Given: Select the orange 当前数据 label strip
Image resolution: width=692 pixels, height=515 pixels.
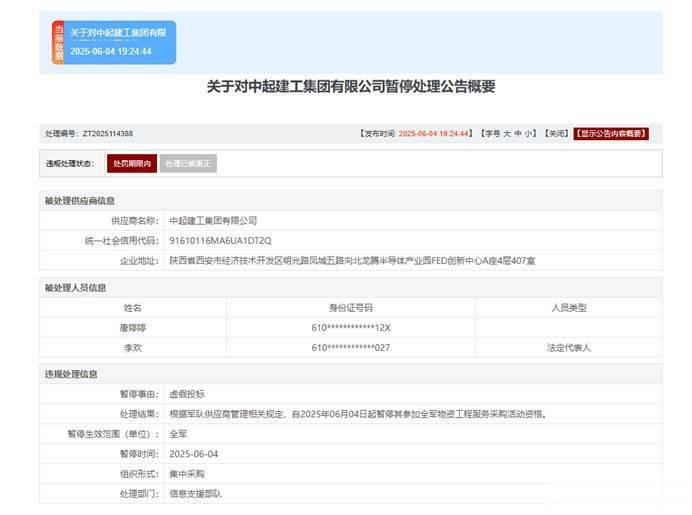Looking at the screenshot, I should tap(58, 42).
